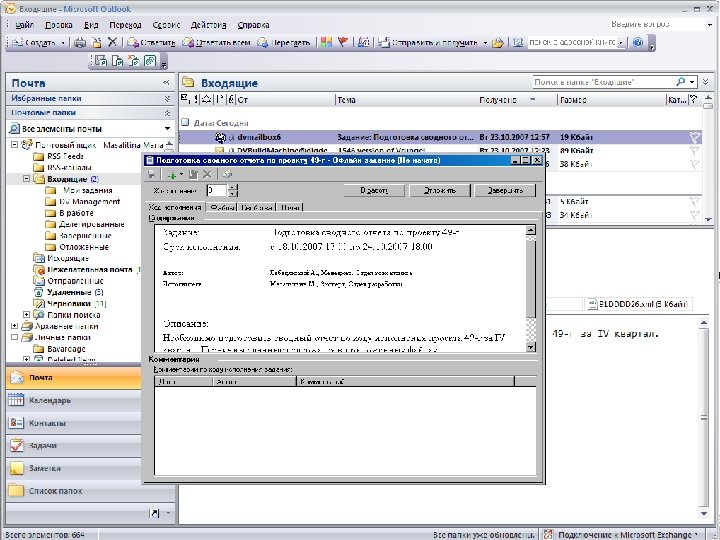Open the File (Файл) menu

[x=25, y=25]
